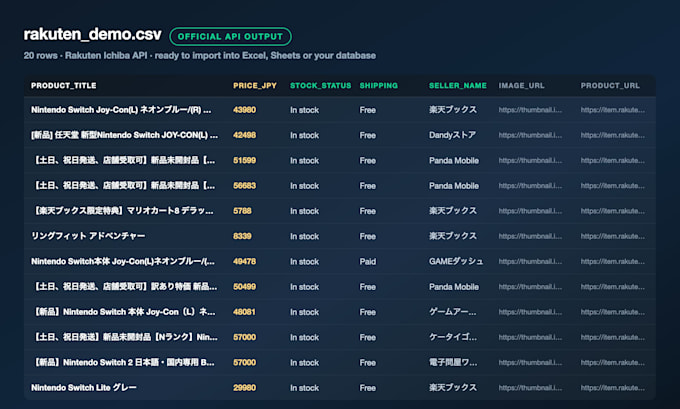Select price 43980
Screen dimensions: 680x409
pos(244,110)
